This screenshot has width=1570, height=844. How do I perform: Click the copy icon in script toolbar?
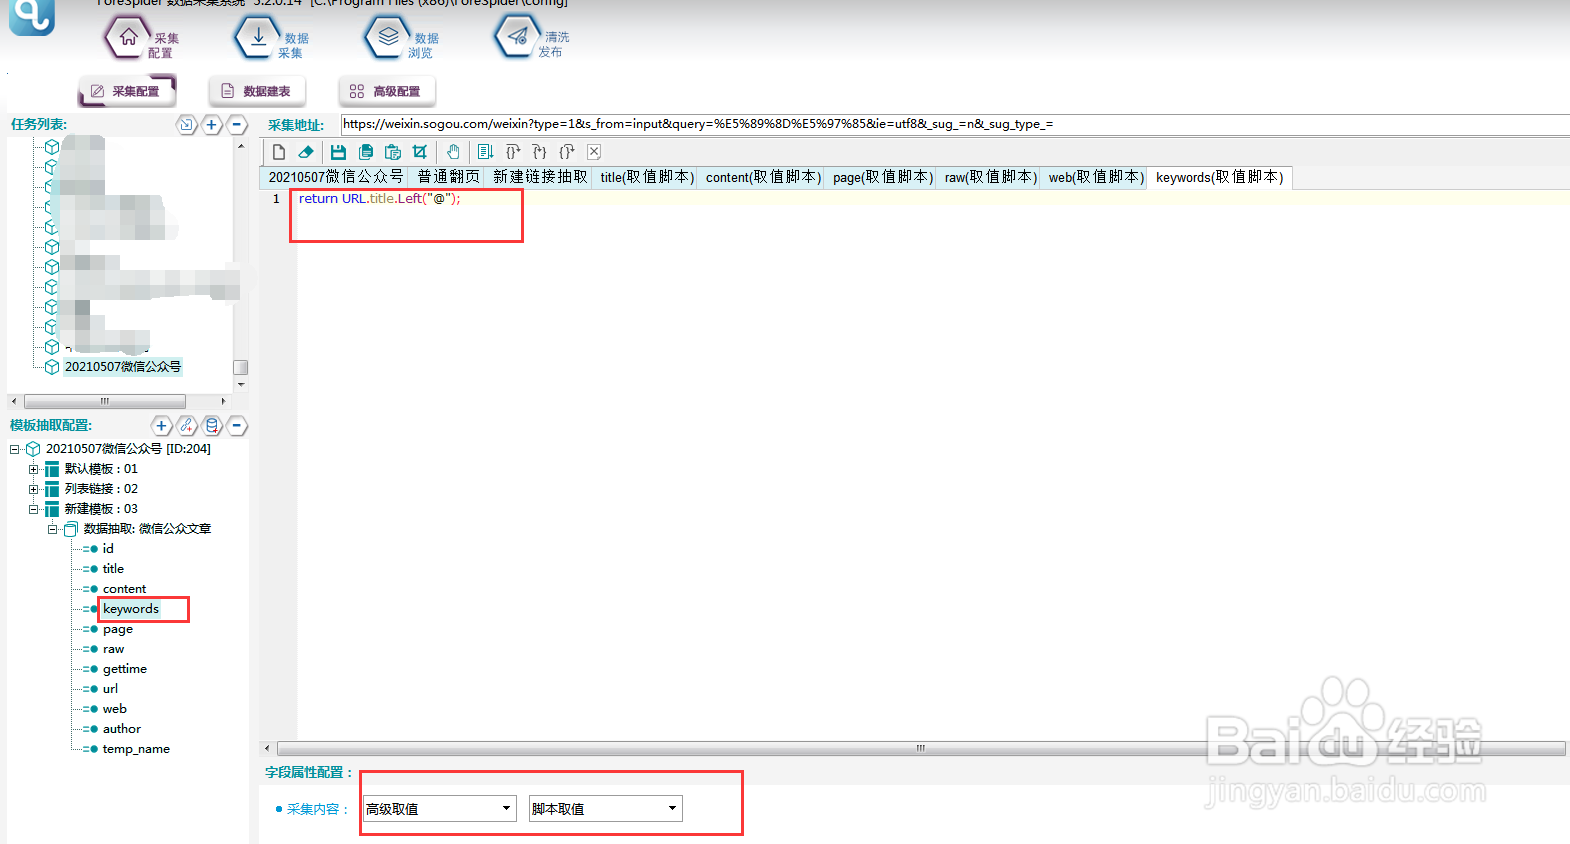coord(366,152)
